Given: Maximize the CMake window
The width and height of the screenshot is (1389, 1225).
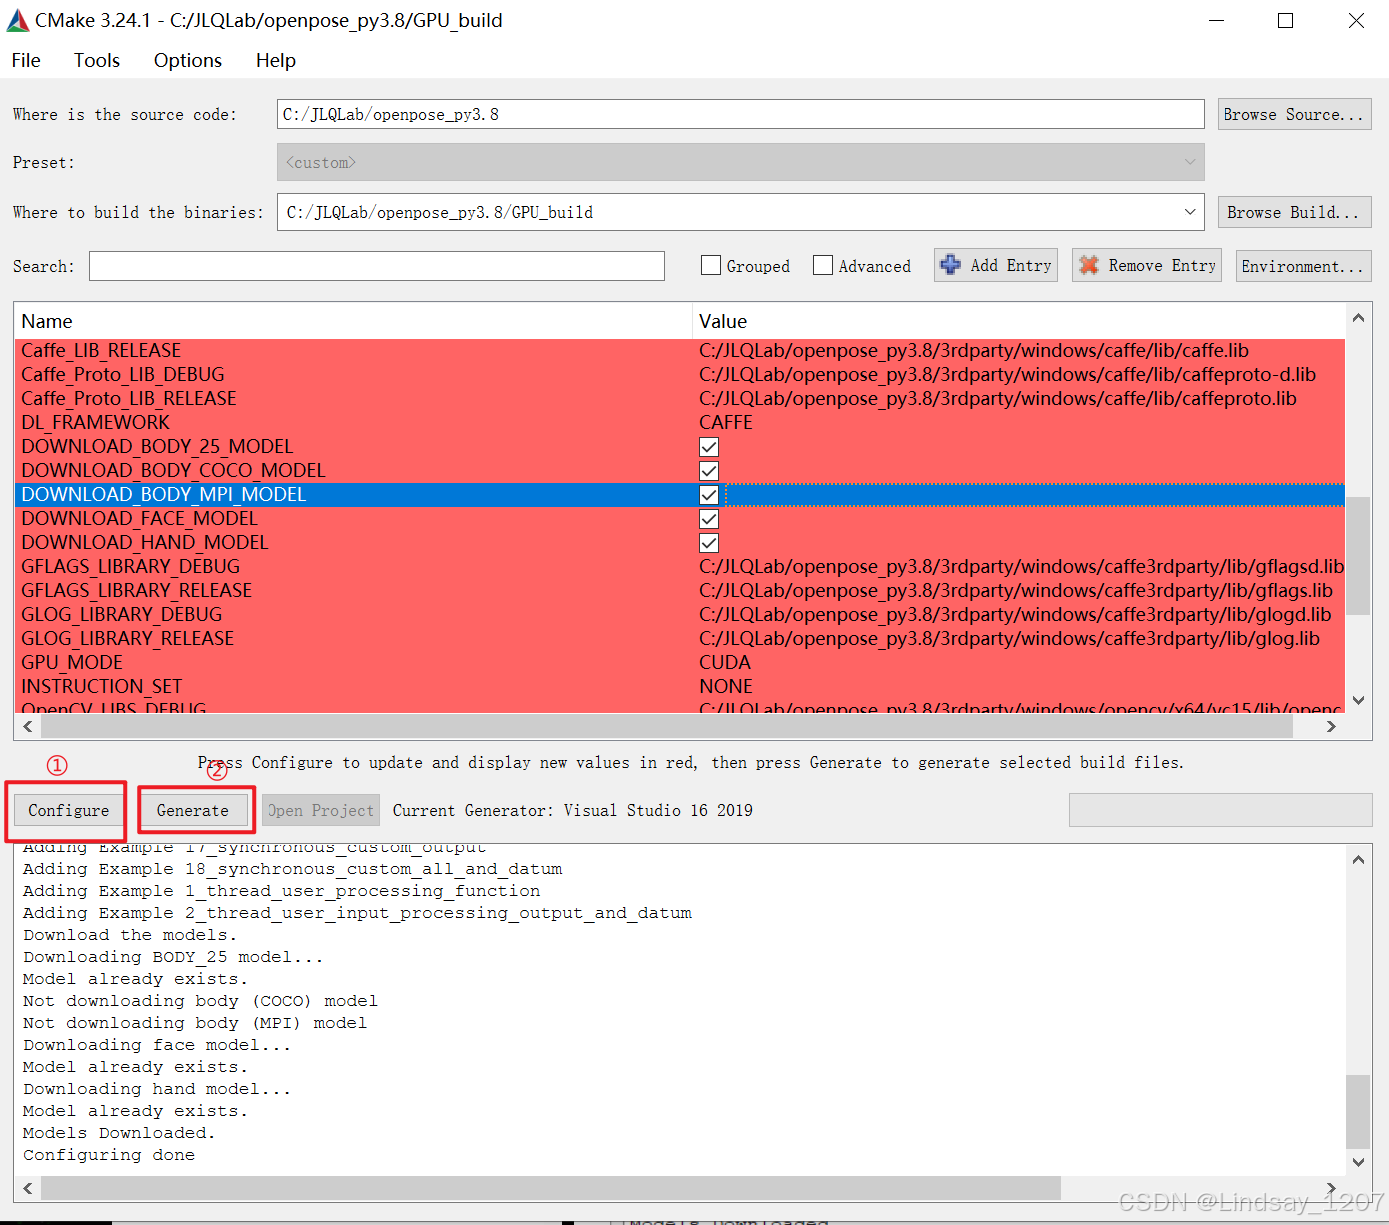Looking at the screenshot, I should (1286, 20).
